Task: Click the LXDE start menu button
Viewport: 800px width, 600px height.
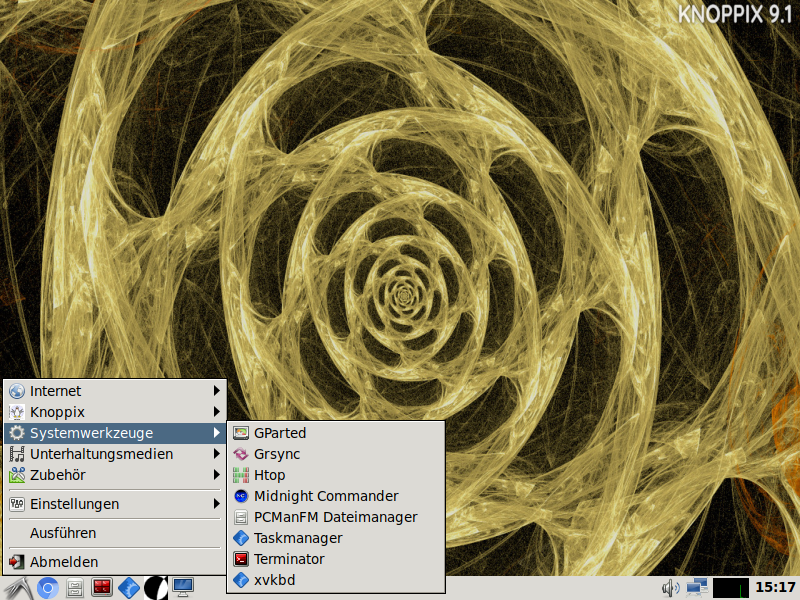Action: (16, 588)
